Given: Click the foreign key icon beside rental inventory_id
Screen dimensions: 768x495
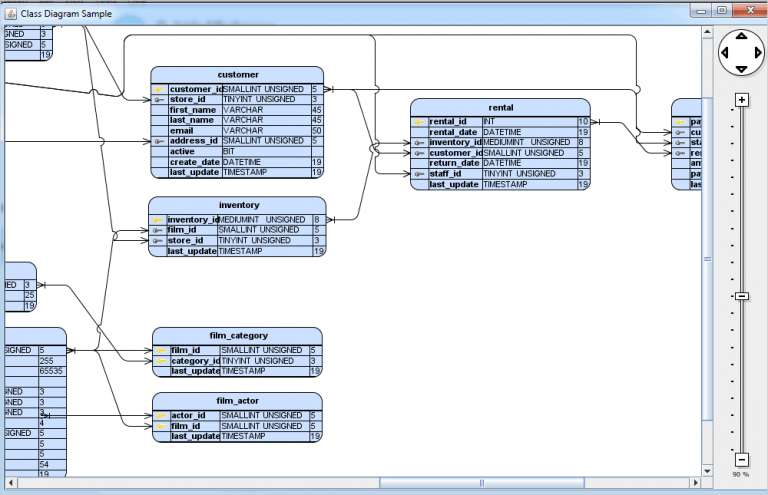Looking at the screenshot, I should pyautogui.click(x=419, y=143).
